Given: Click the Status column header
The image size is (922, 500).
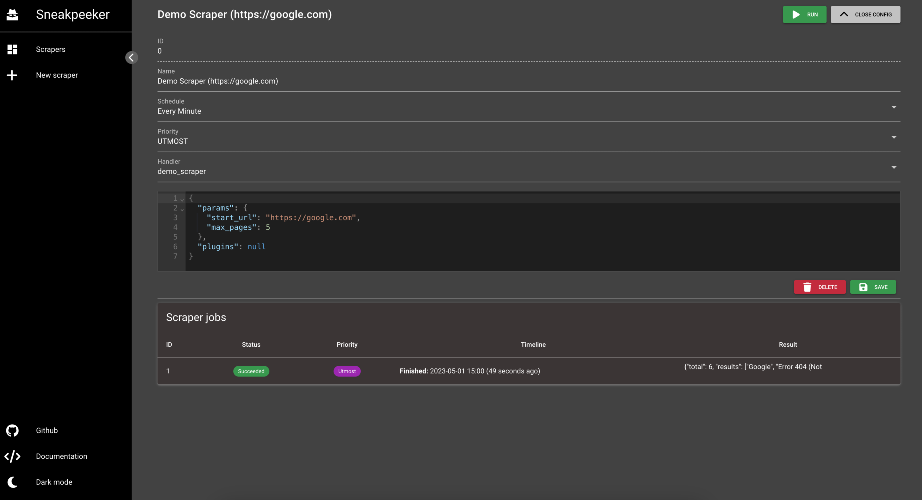Looking at the screenshot, I should click(x=251, y=345).
